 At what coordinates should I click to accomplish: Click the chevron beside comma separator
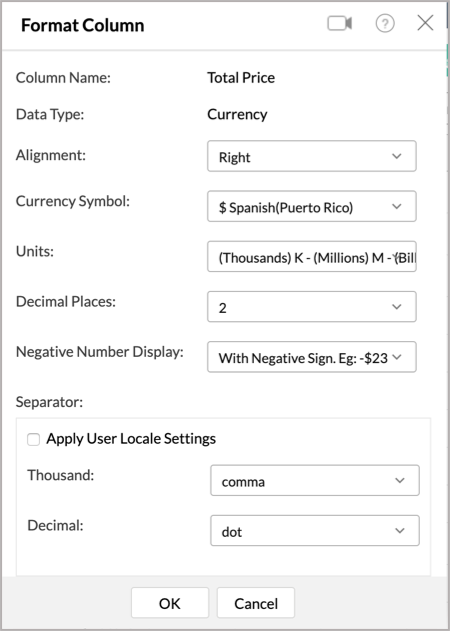click(400, 480)
